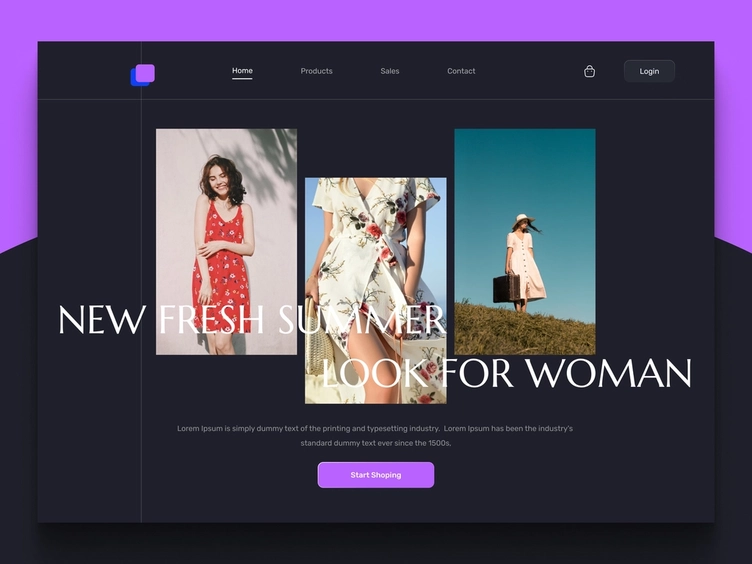Click the Login button
Viewport: 752px width, 564px height.
coord(649,71)
